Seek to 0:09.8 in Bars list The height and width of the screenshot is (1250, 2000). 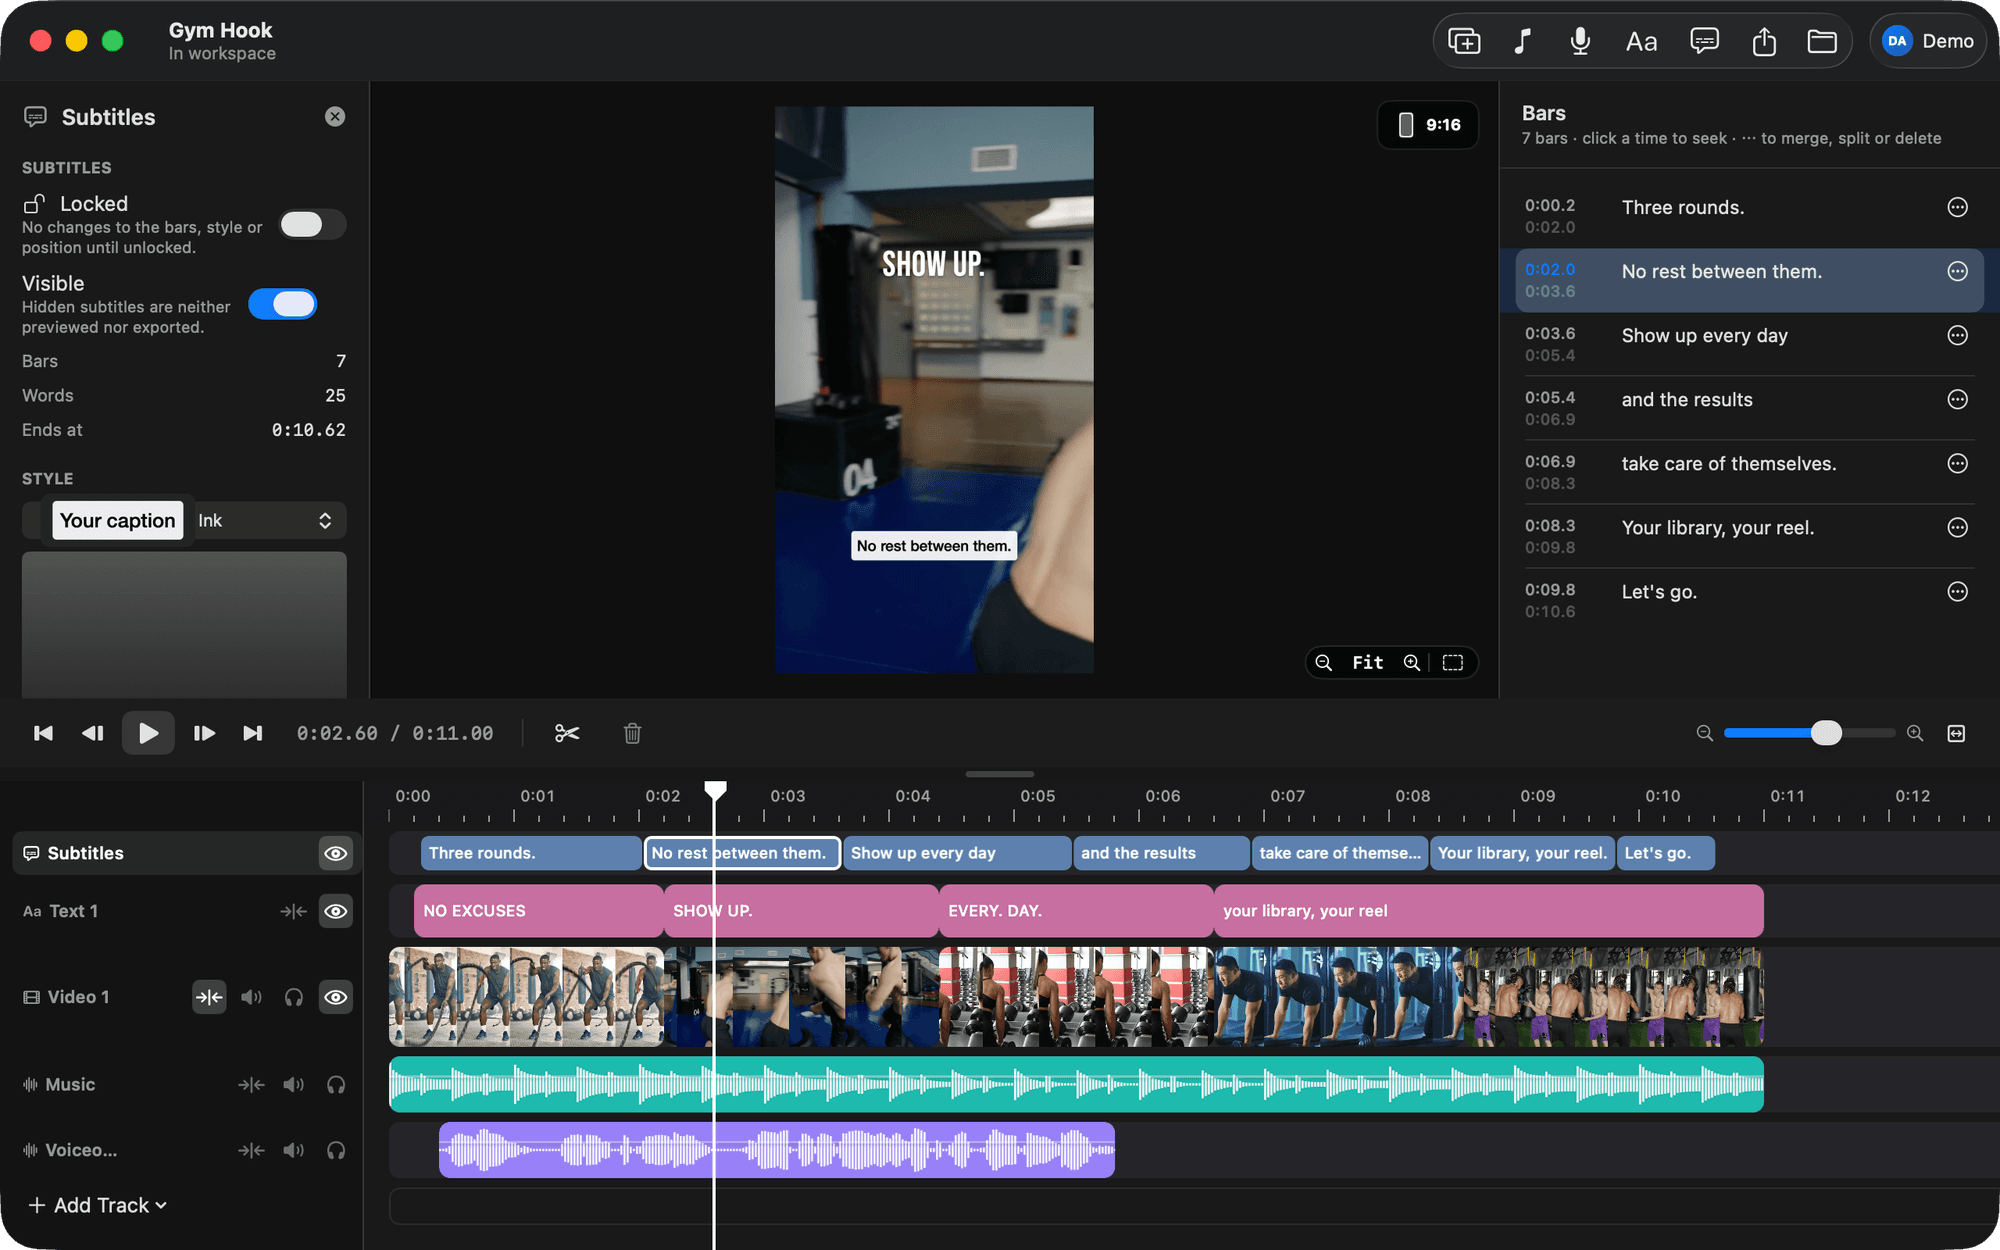click(x=1549, y=589)
